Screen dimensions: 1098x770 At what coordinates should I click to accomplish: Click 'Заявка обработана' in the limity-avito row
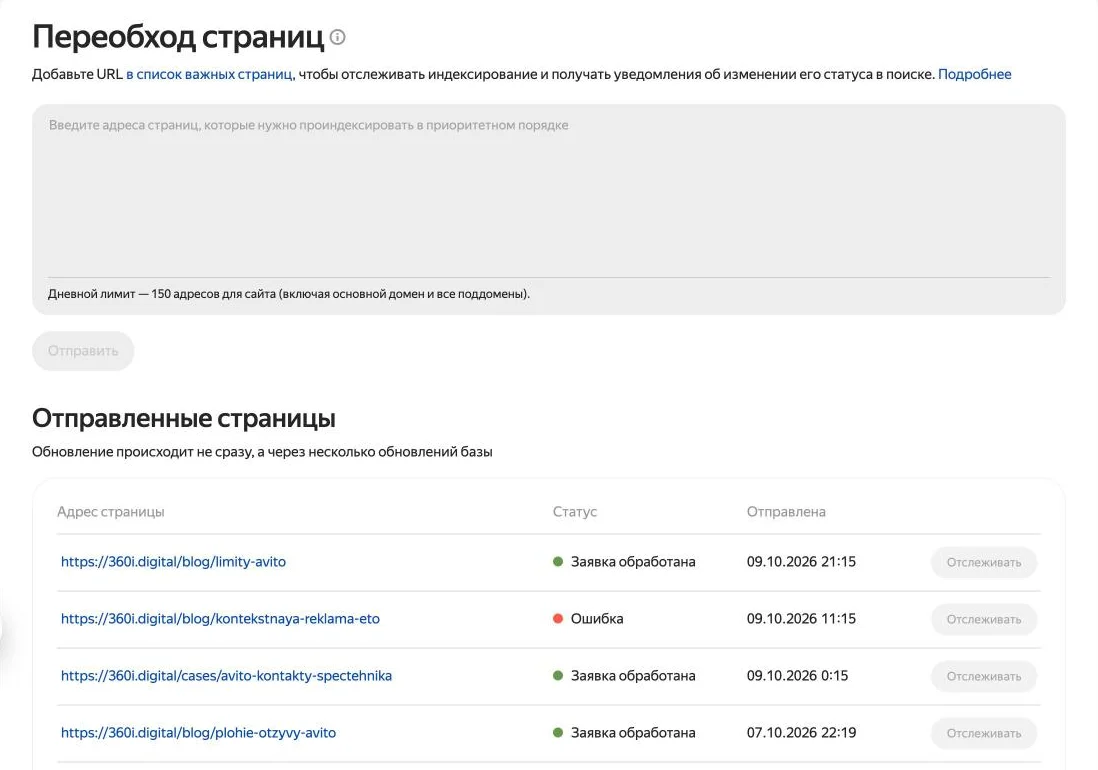click(x=633, y=561)
